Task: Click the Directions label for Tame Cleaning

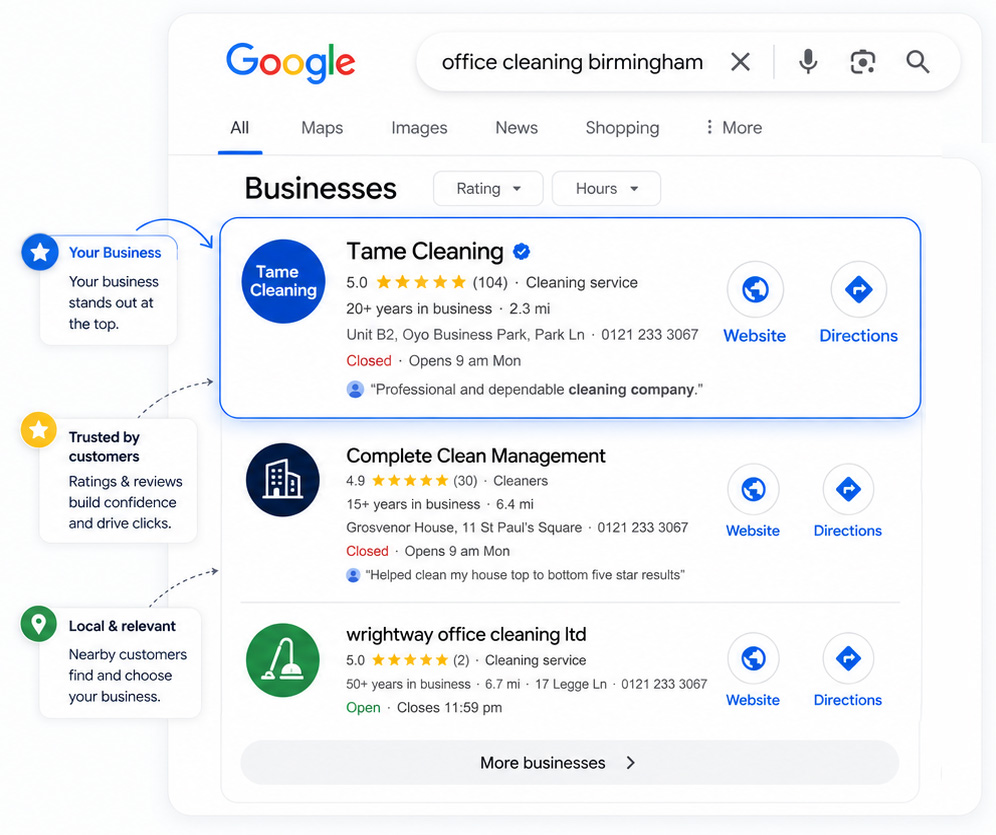Action: pos(859,336)
